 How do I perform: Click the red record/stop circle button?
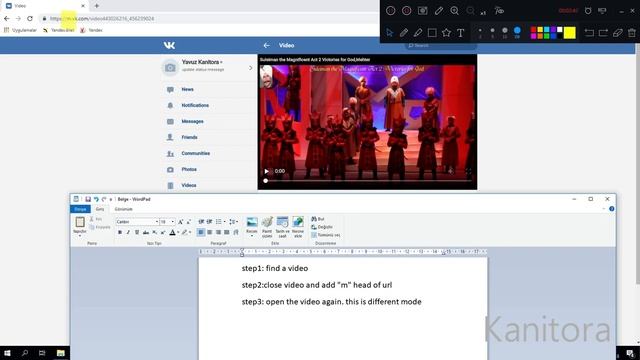407,11
